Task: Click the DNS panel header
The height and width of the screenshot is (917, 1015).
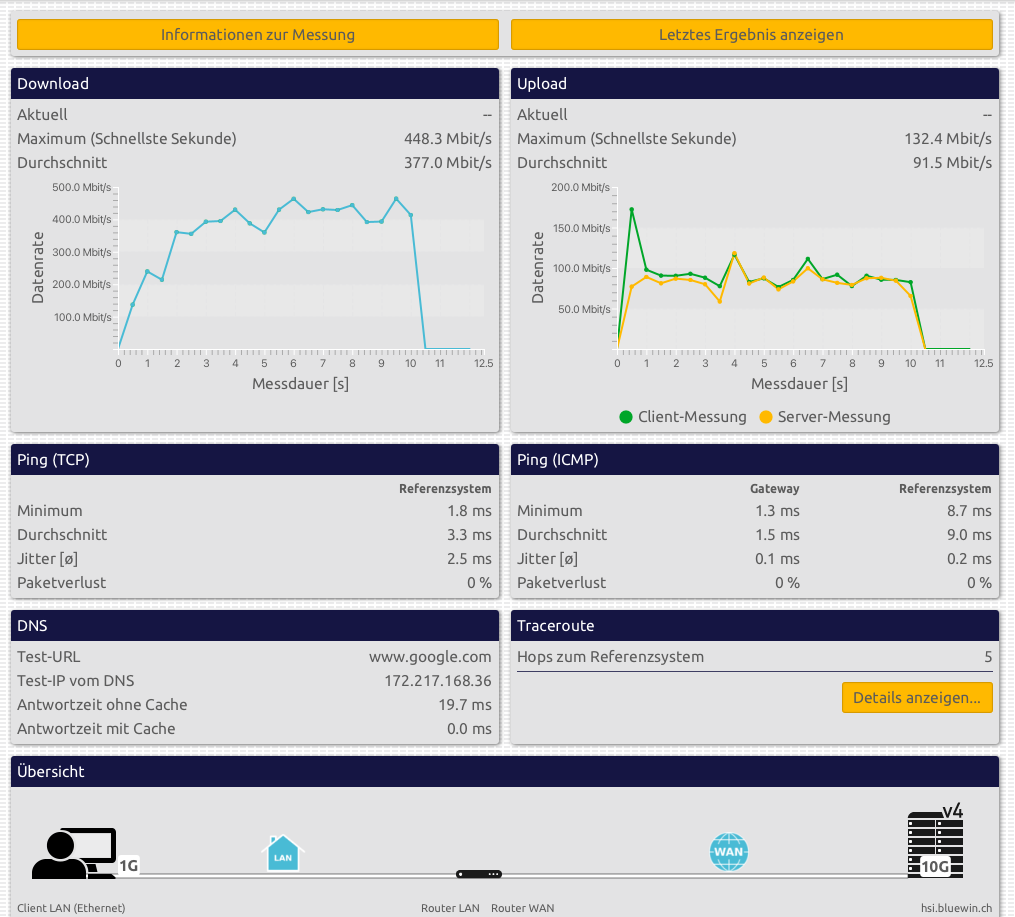Action: tap(255, 626)
